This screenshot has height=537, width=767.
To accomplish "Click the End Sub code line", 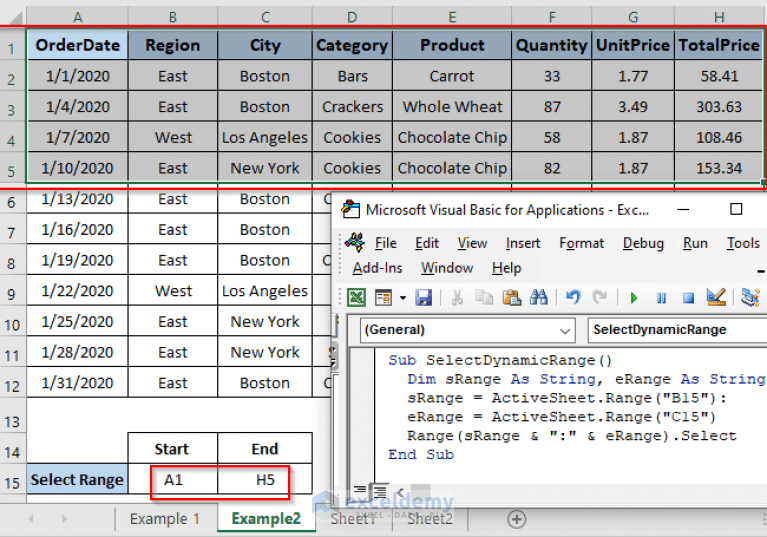I will point(421,454).
